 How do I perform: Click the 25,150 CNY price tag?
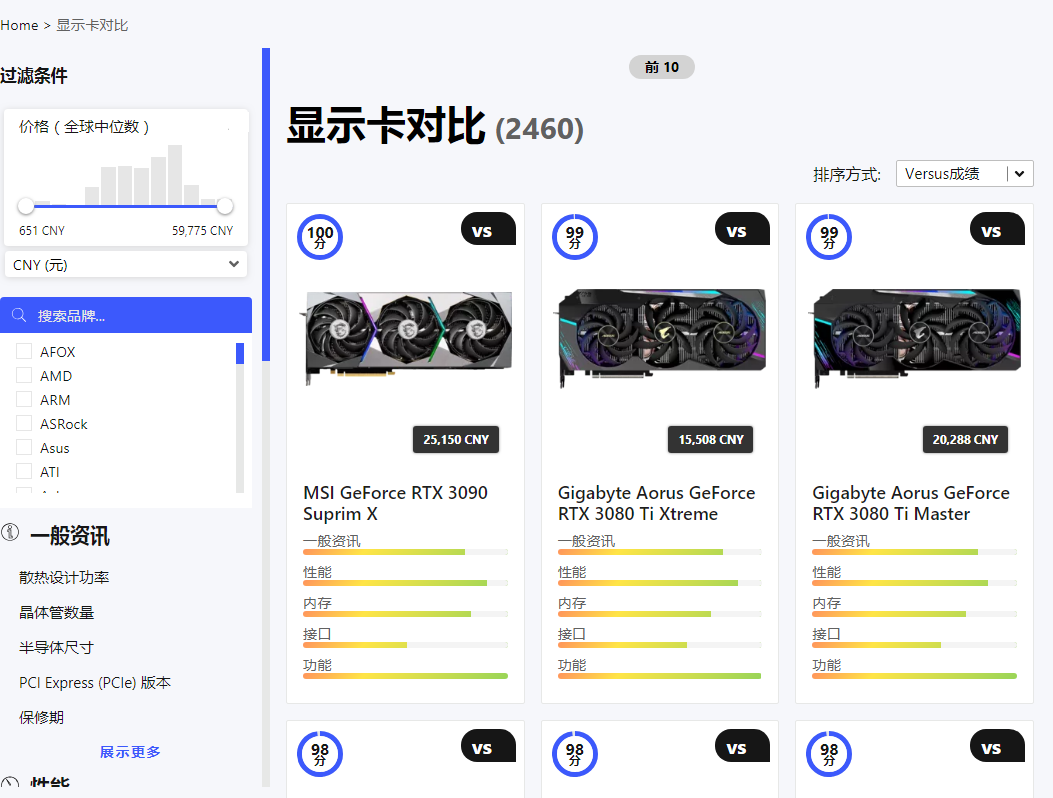(x=456, y=439)
